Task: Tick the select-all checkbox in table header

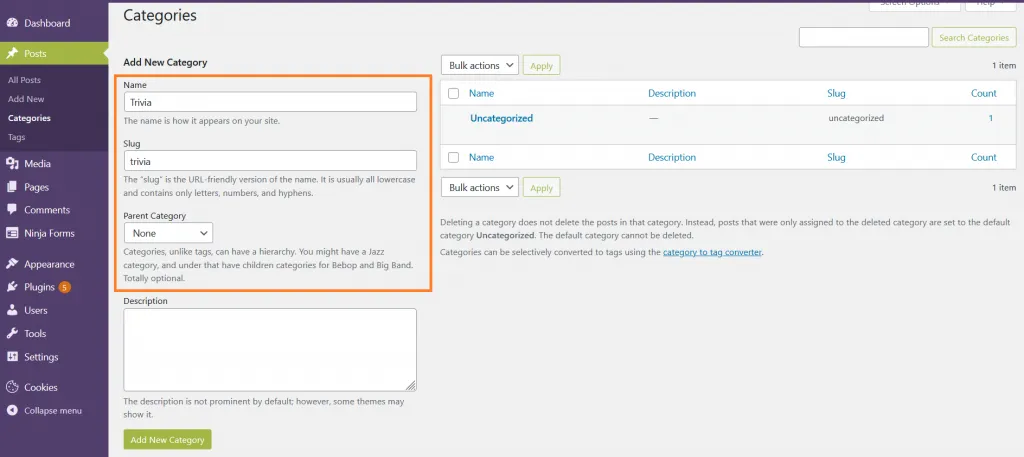Action: click(453, 93)
